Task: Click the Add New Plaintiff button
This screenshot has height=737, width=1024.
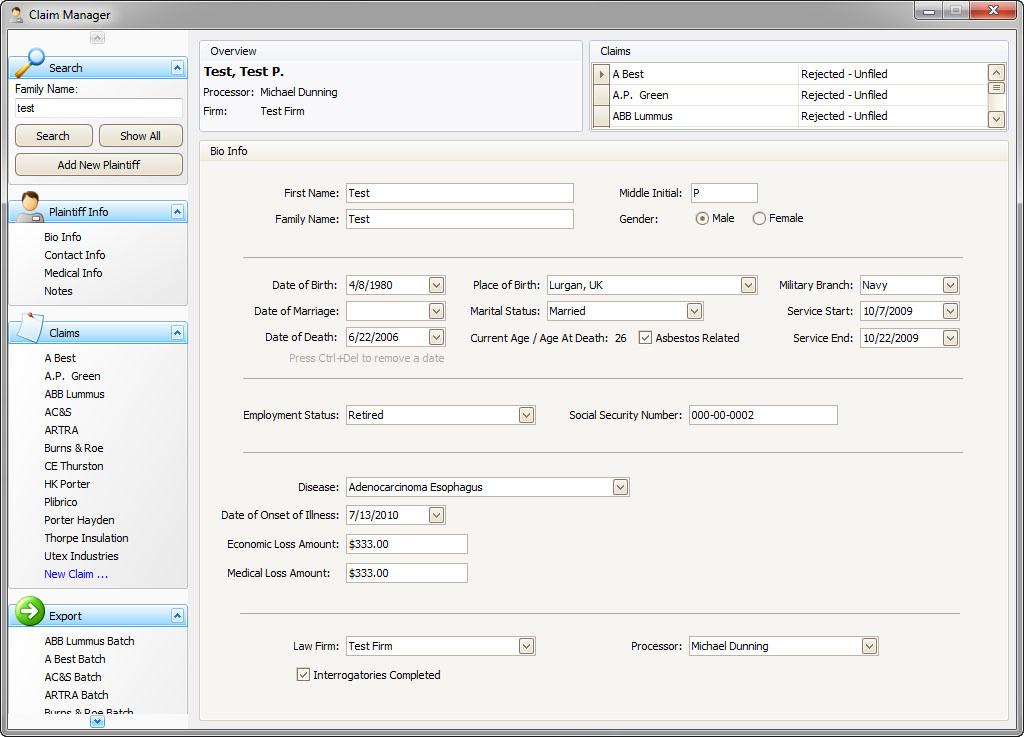Action: pos(98,165)
